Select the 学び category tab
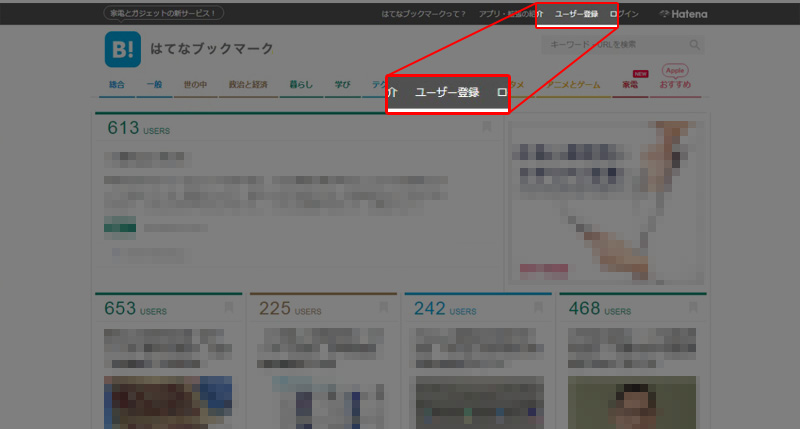This screenshot has width=800, height=429. (342, 85)
